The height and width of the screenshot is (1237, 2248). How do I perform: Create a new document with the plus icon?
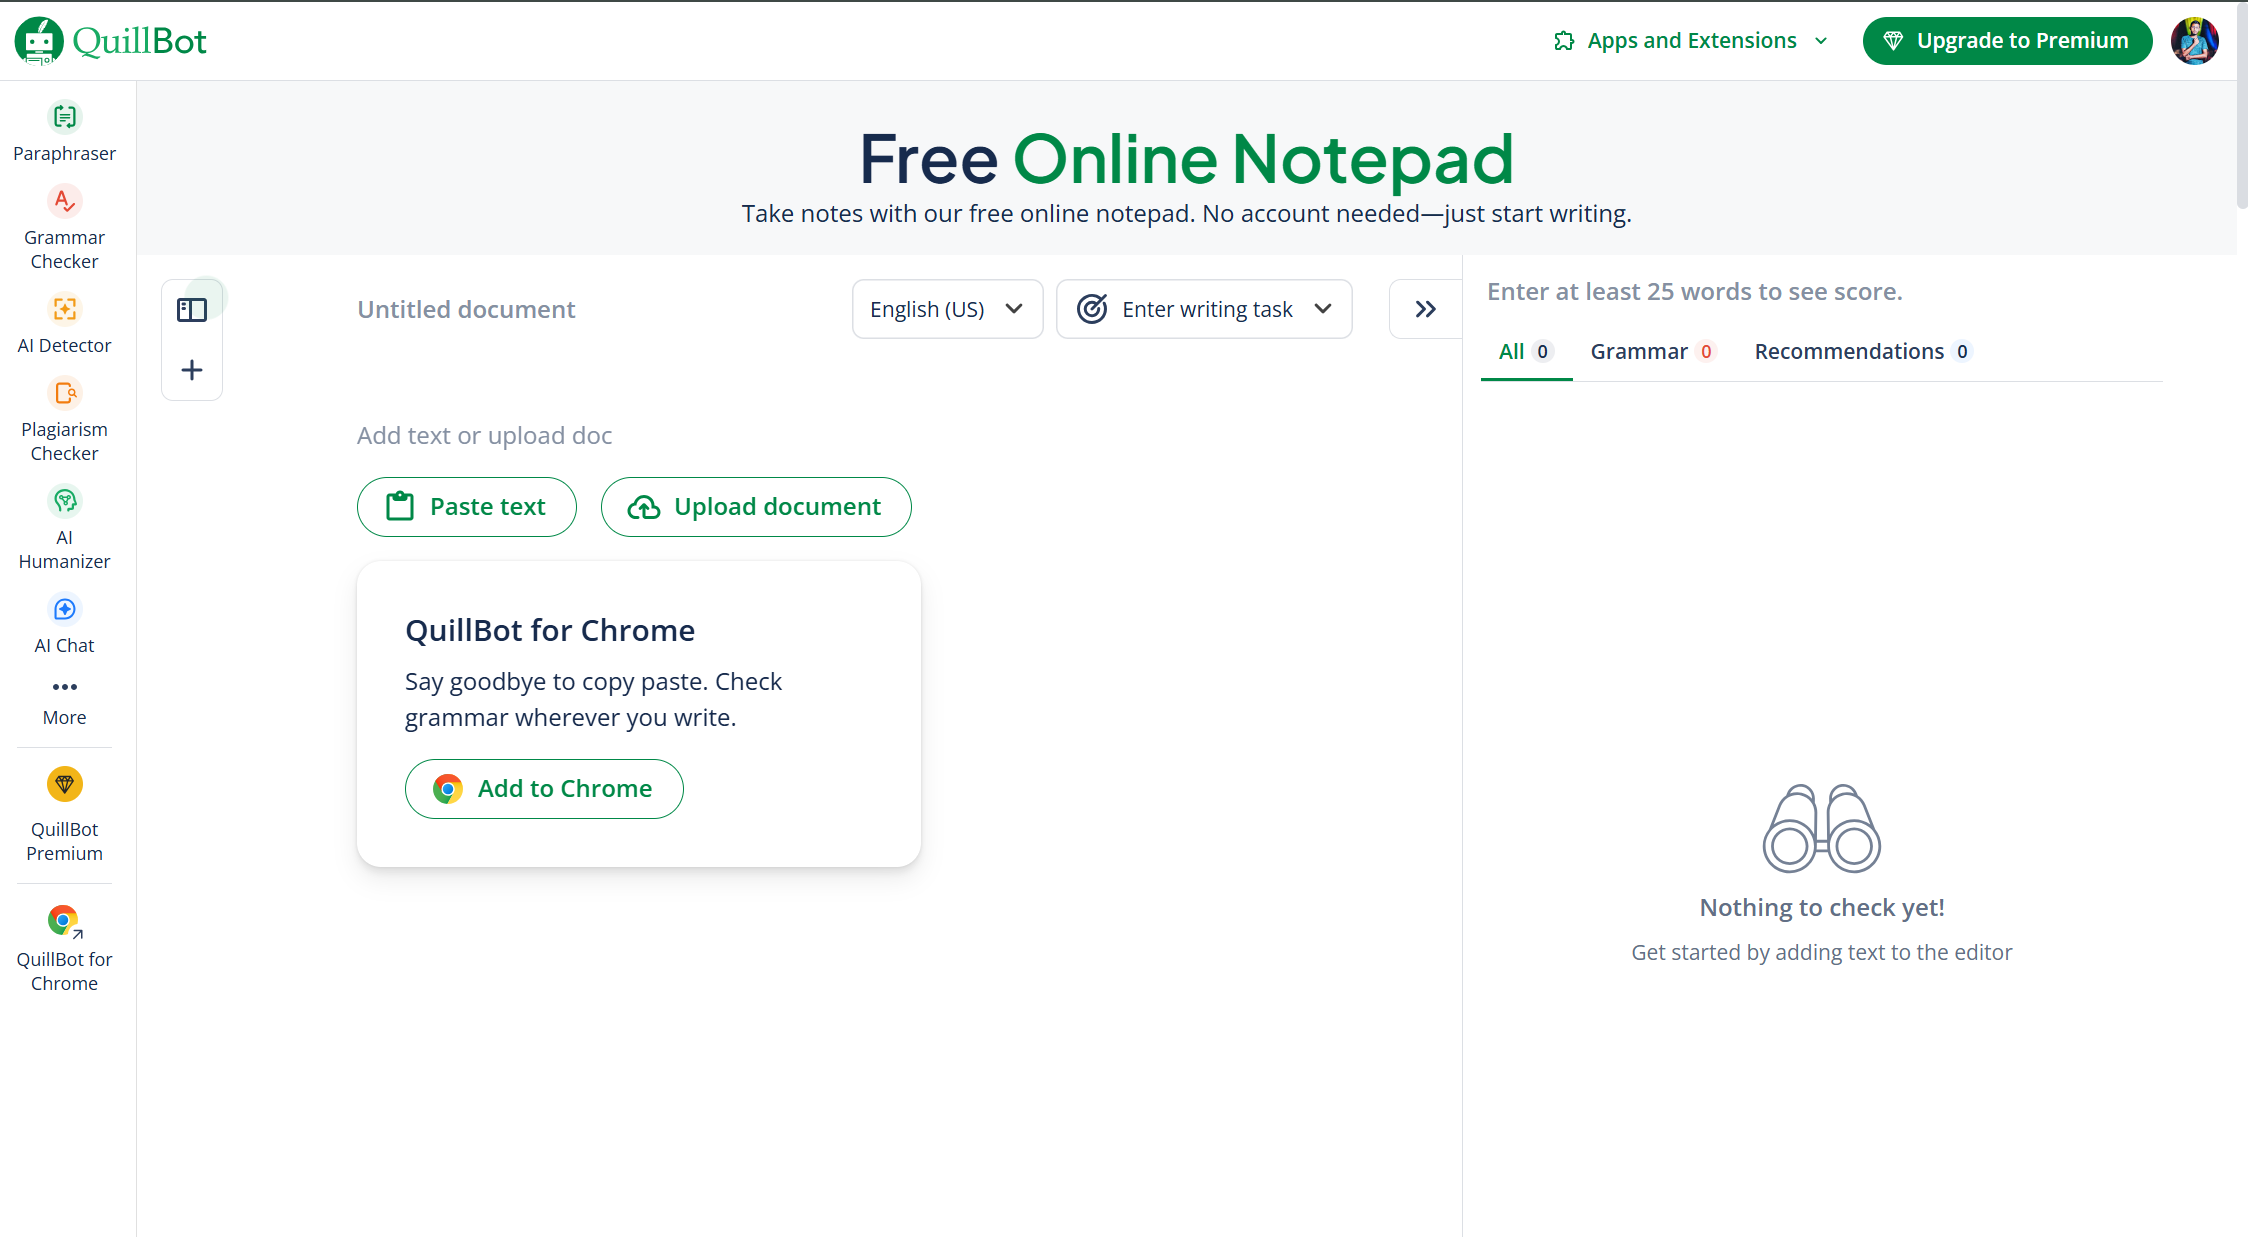(x=191, y=370)
